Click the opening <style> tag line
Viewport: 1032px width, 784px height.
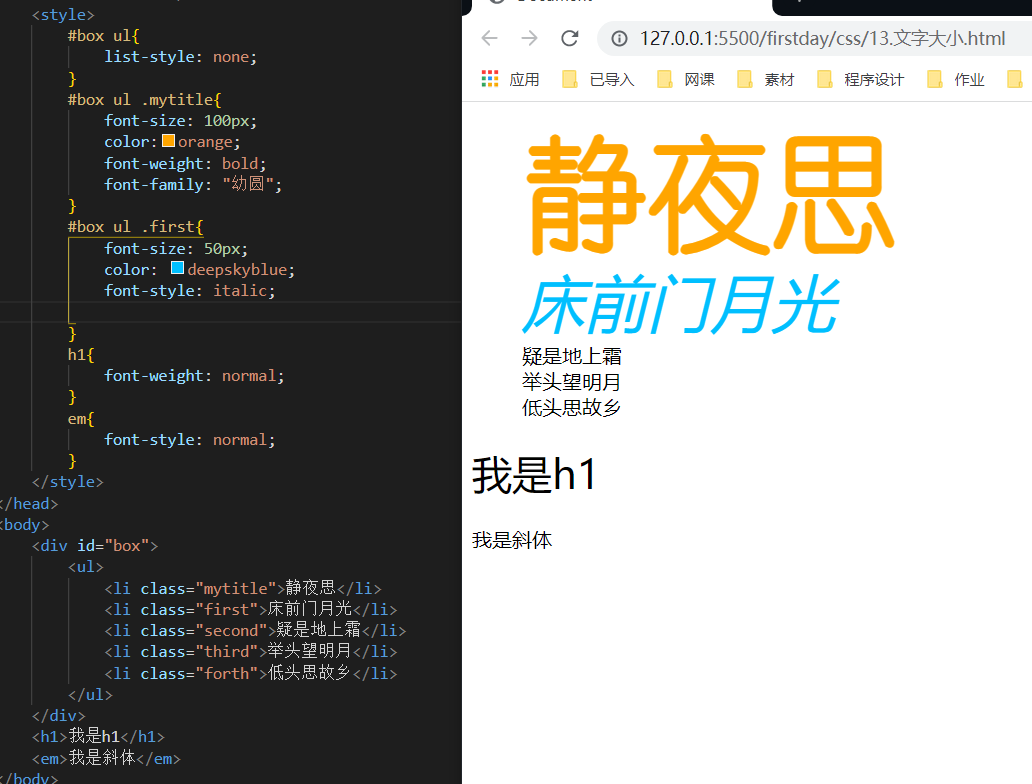click(63, 14)
